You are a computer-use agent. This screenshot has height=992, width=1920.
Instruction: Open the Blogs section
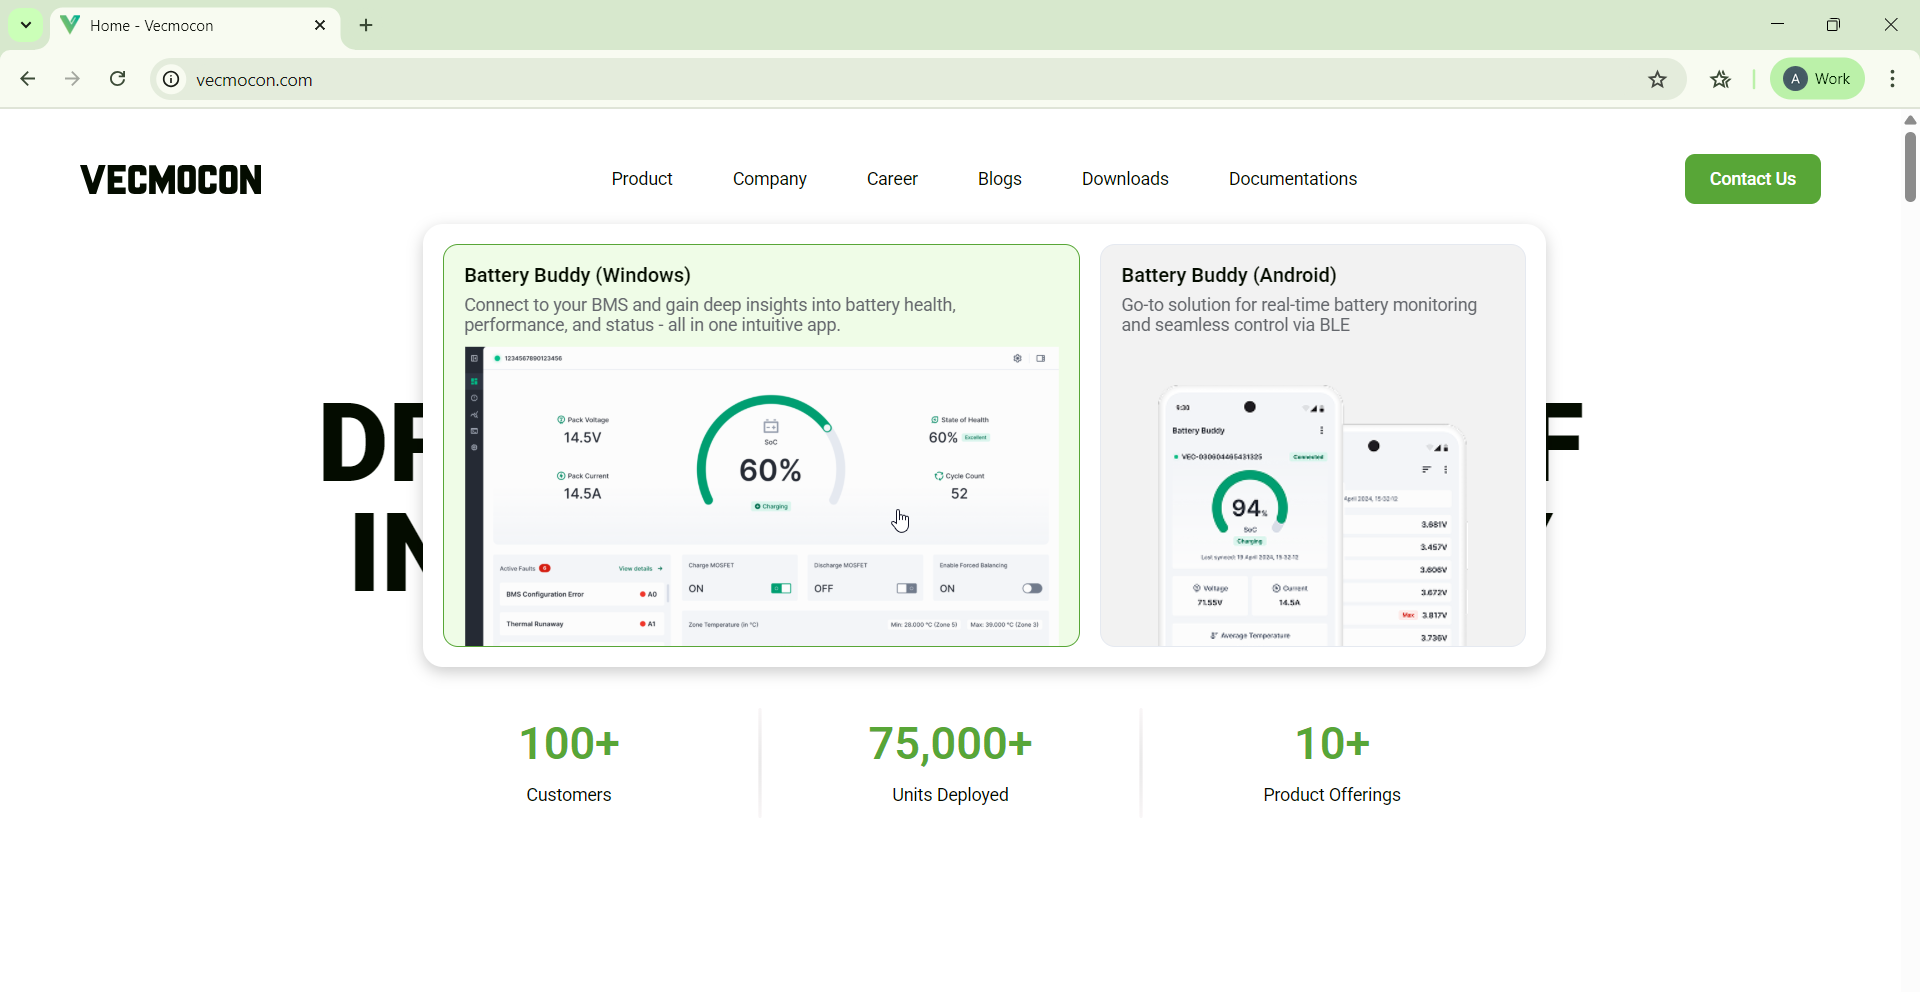point(999,179)
